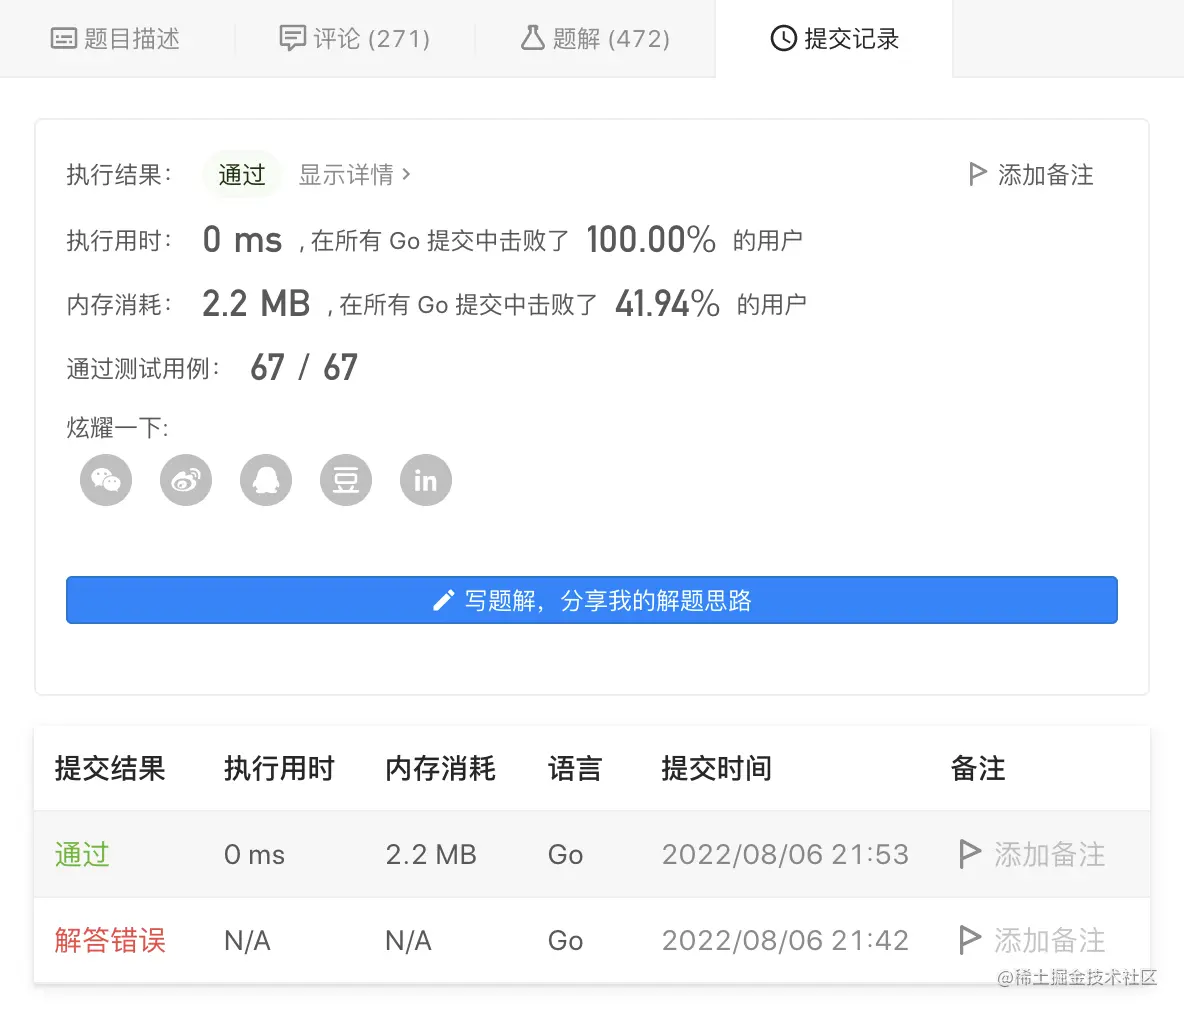Click flag icon in 21:53 submission row
The width and height of the screenshot is (1184, 1014).
[x=970, y=854]
